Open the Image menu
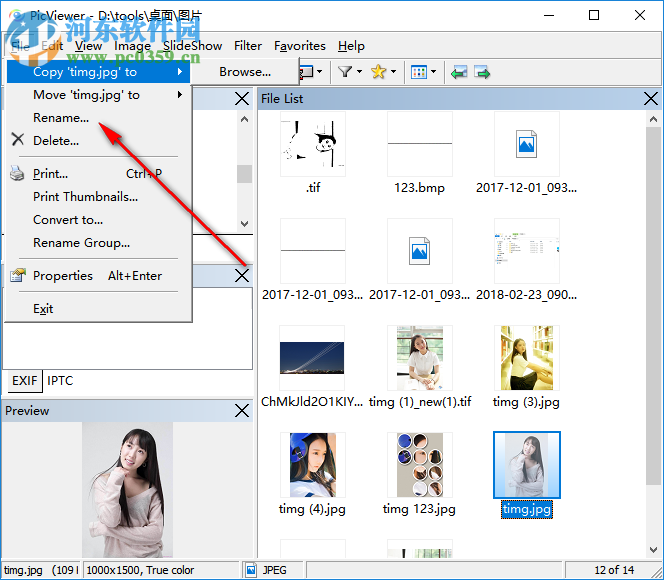664x580 pixels. pos(133,46)
